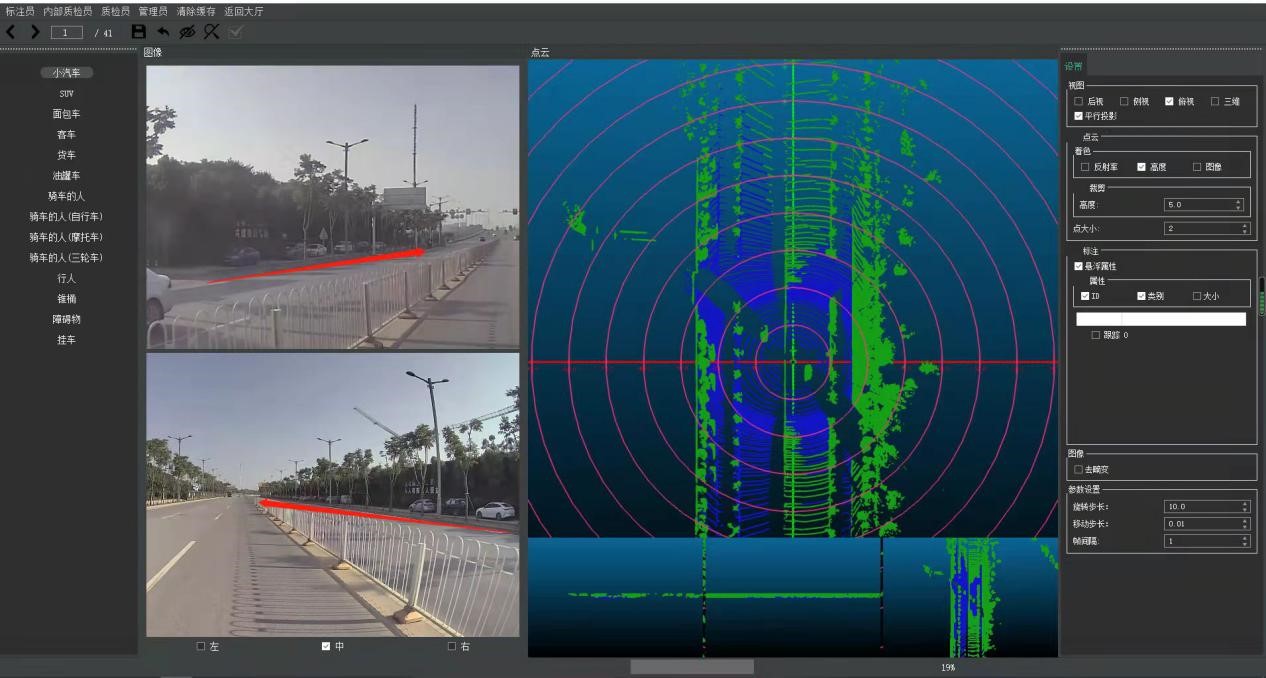Image resolution: width=1266 pixels, height=678 pixels.
Task: Select the 小汽车 category button
Action: point(66,73)
